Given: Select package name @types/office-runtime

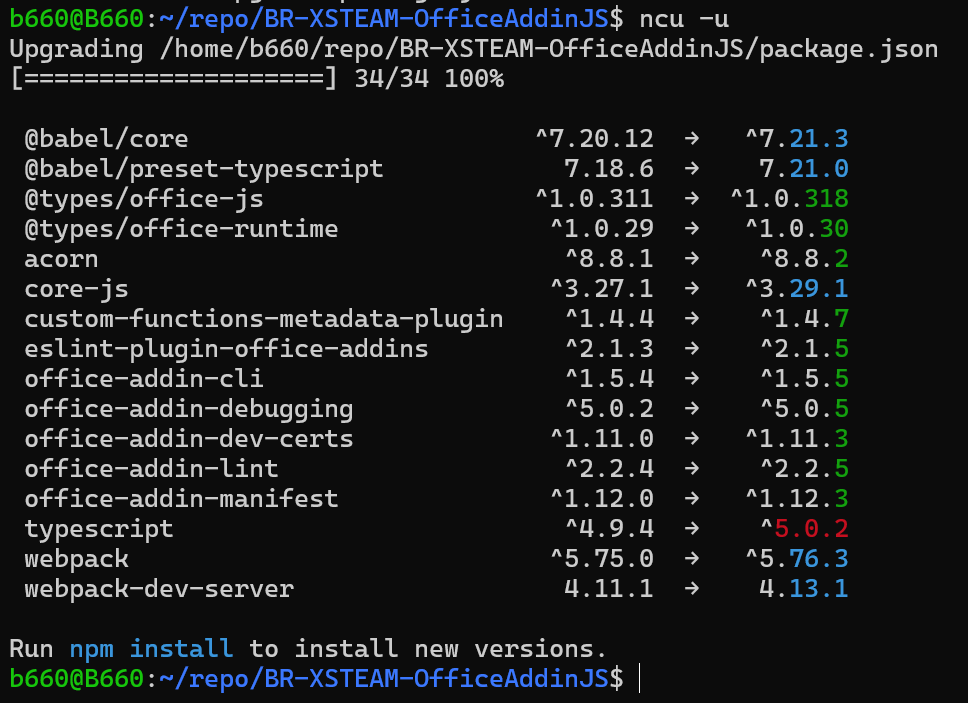Looking at the screenshot, I should [x=181, y=229].
